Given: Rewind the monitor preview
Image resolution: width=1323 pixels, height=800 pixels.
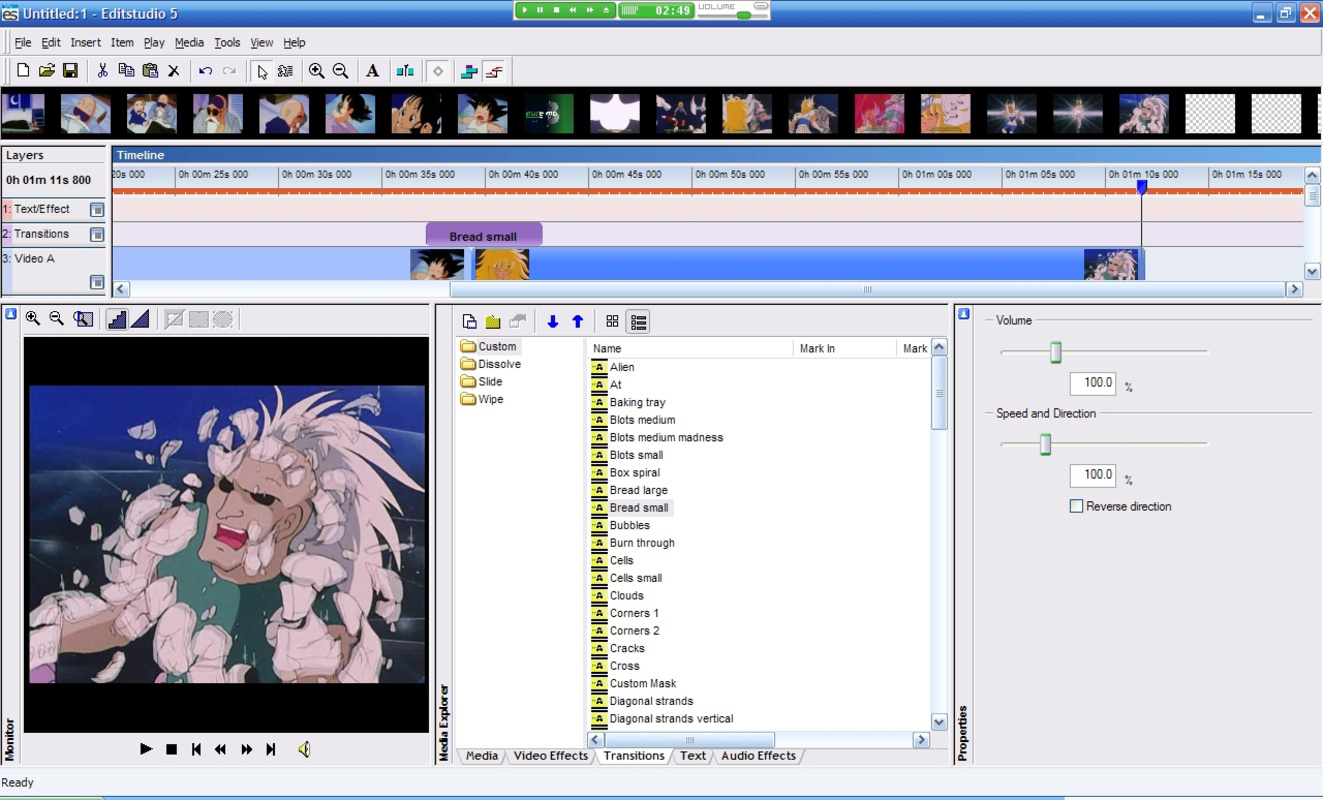Looking at the screenshot, I should click(x=221, y=749).
